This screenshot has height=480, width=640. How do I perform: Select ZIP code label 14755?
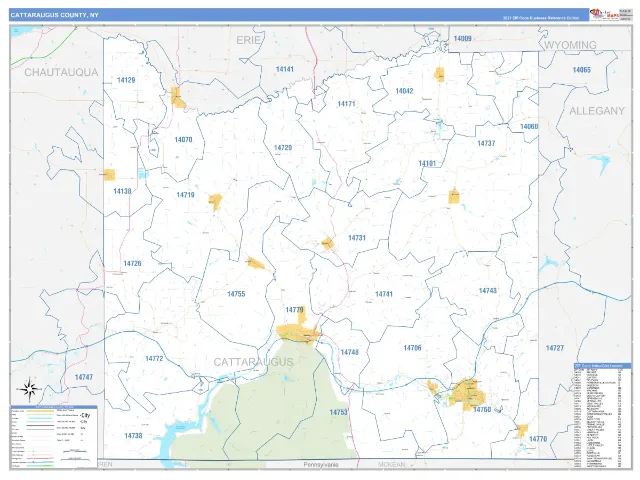pyautogui.click(x=236, y=294)
